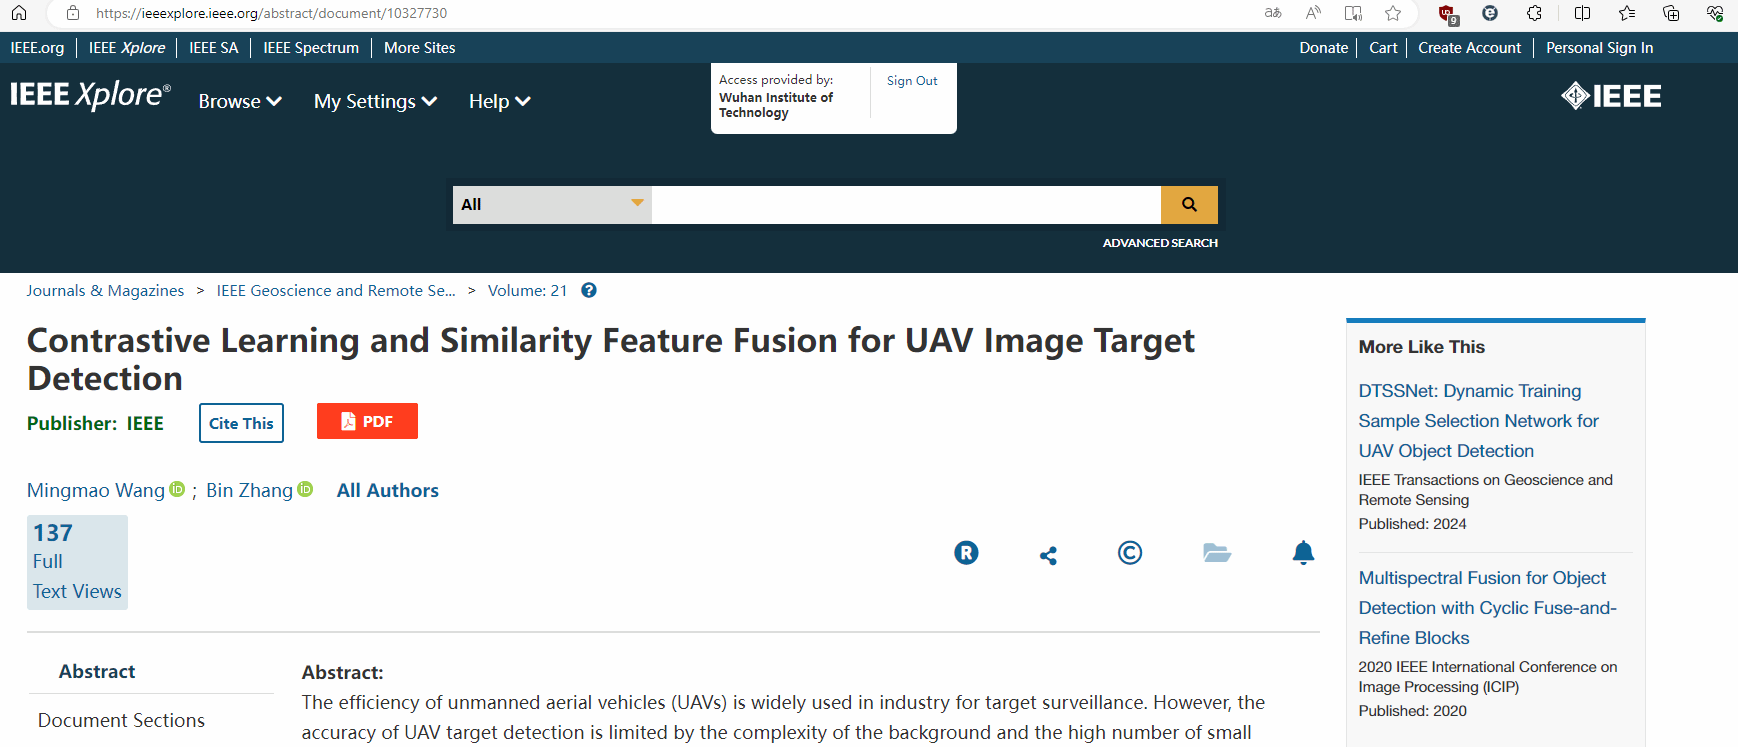Image resolution: width=1738 pixels, height=747 pixels.
Task: Expand the My Settings menu
Action: point(375,101)
